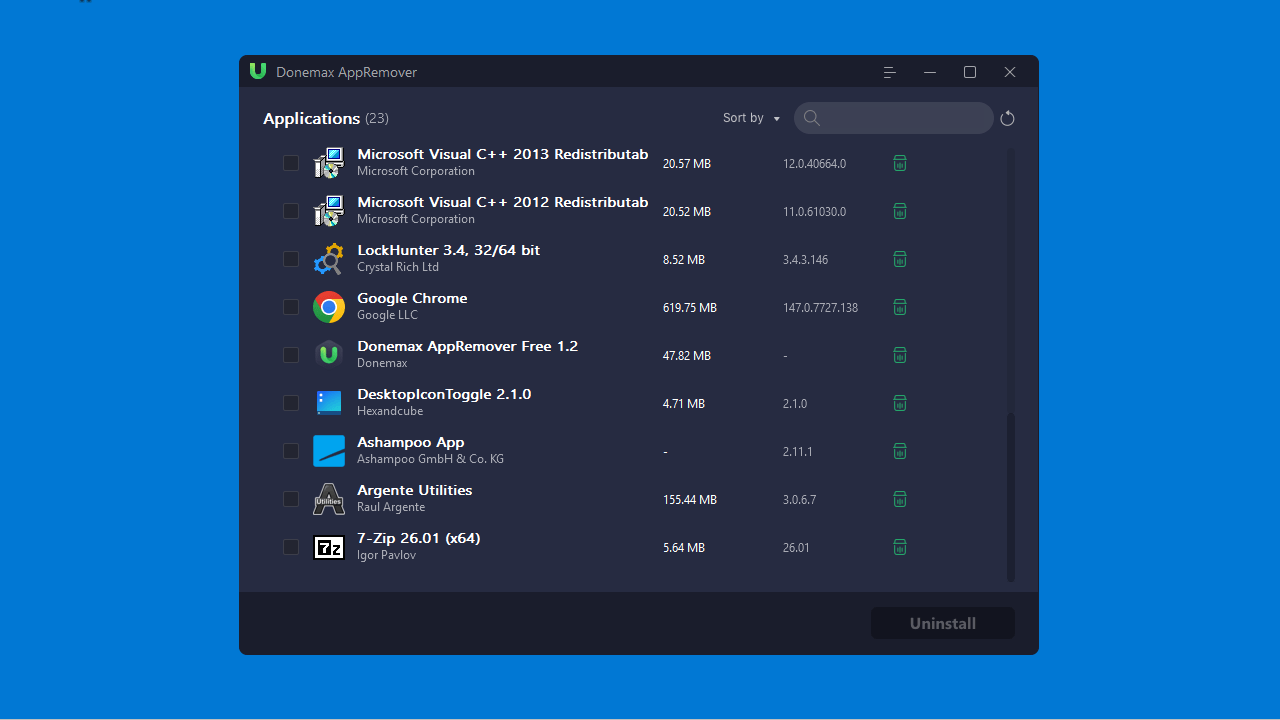Click the LockHunter 3.4, 32/64 bit name
The height and width of the screenshot is (720, 1280).
(448, 250)
